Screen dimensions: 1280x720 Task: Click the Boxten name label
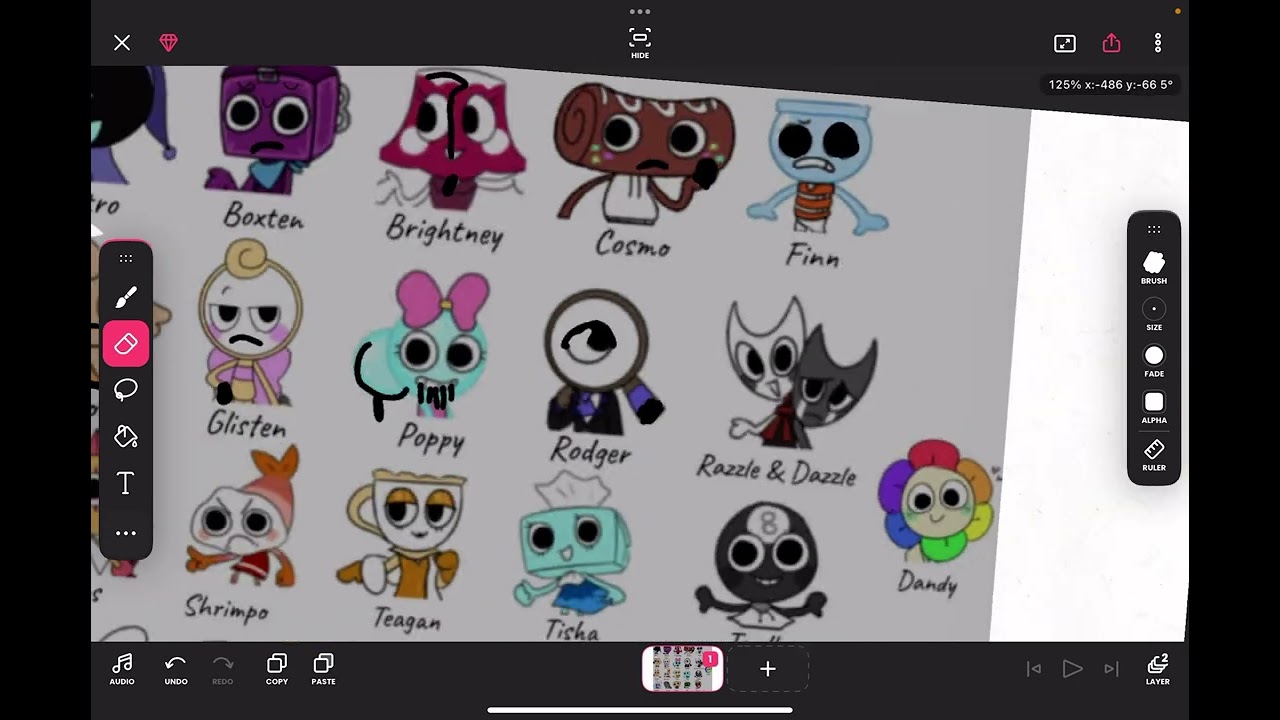pos(264,215)
